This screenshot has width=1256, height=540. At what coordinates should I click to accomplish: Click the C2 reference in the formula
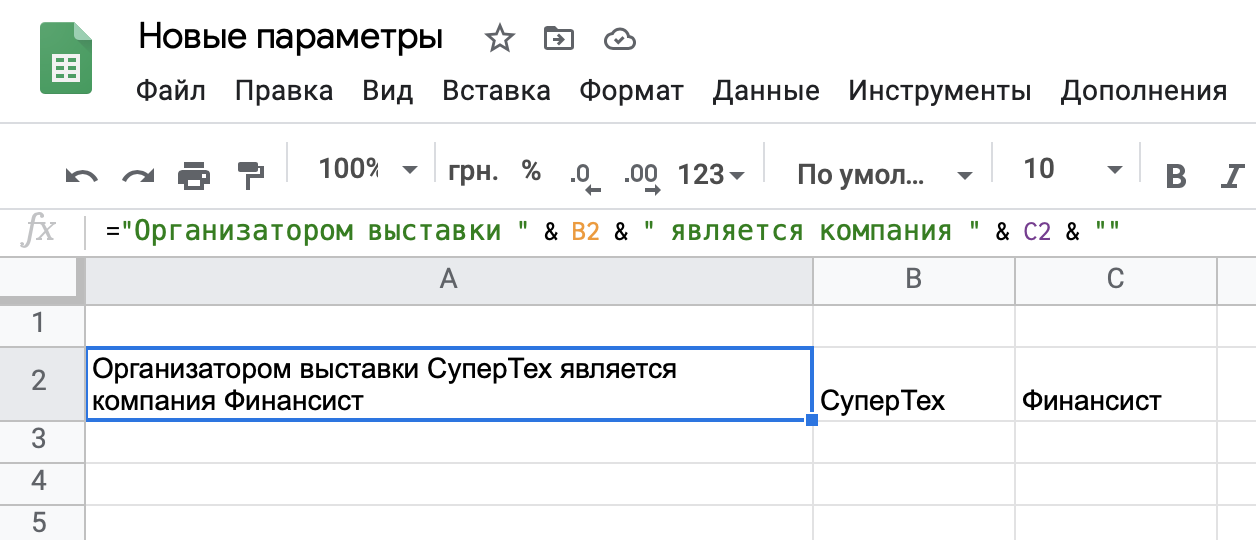tap(1036, 232)
